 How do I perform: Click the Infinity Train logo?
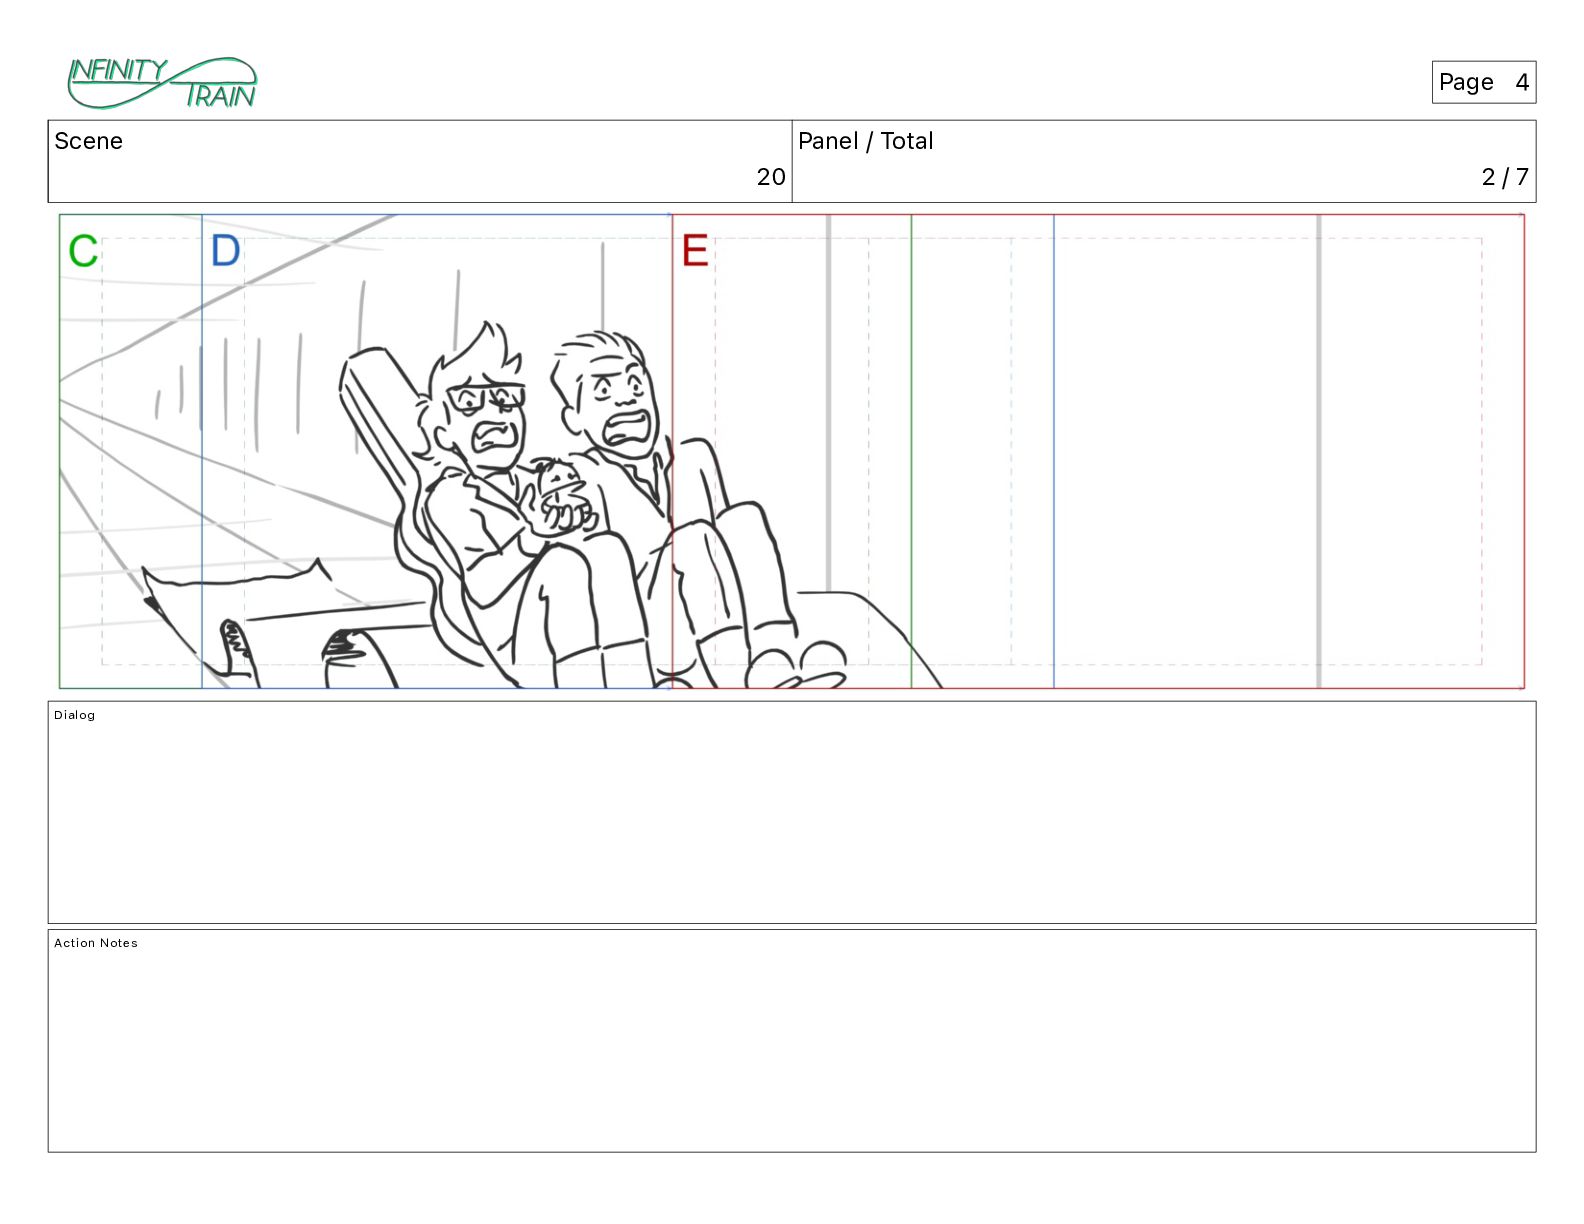coord(162,83)
